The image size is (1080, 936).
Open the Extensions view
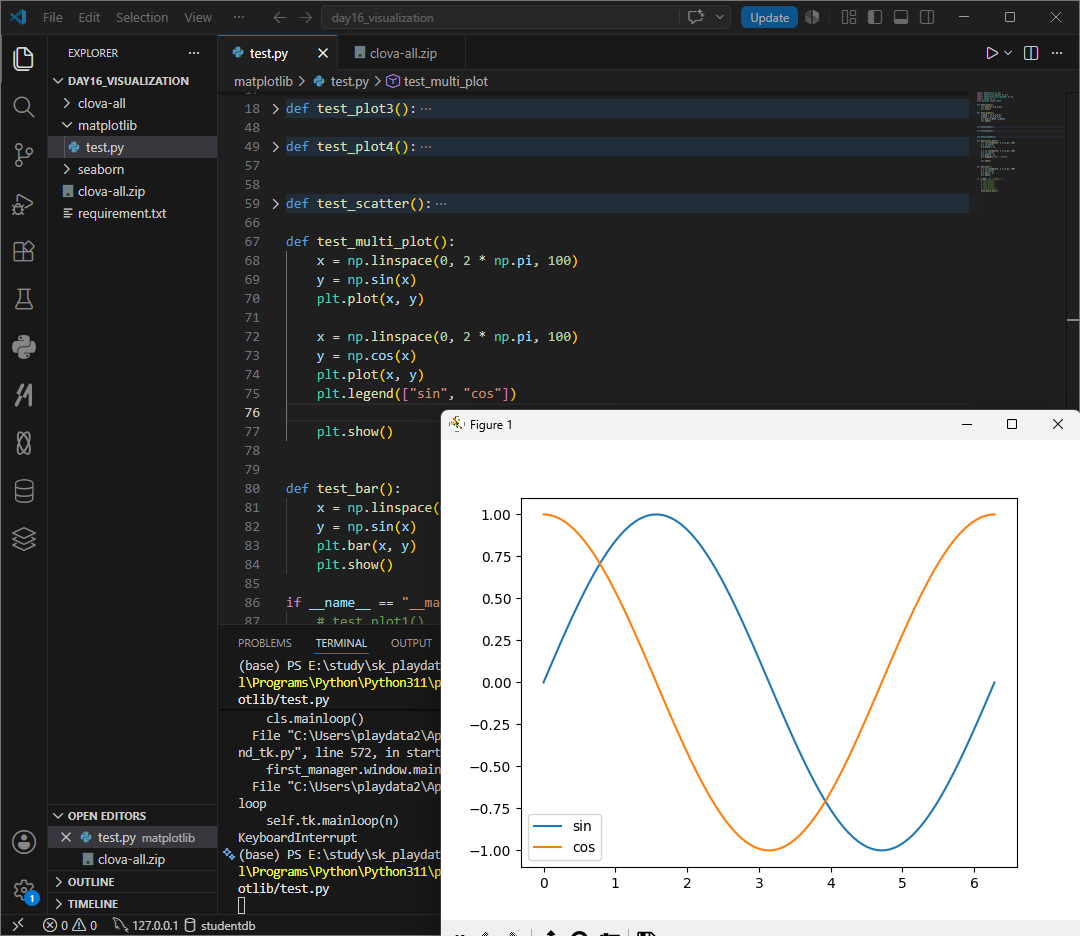23,251
